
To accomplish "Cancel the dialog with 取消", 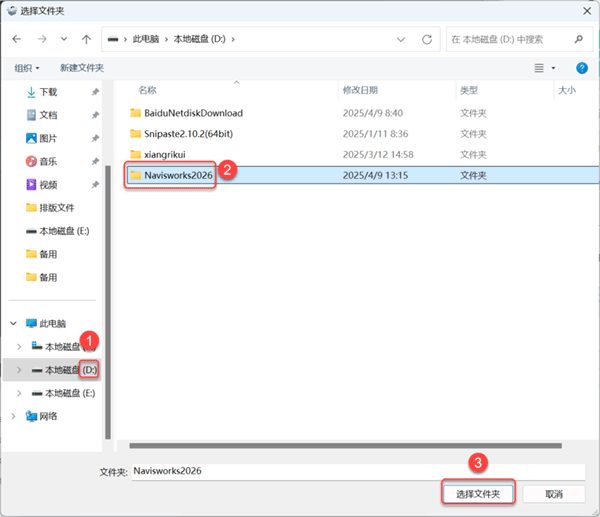I will (x=554, y=494).
